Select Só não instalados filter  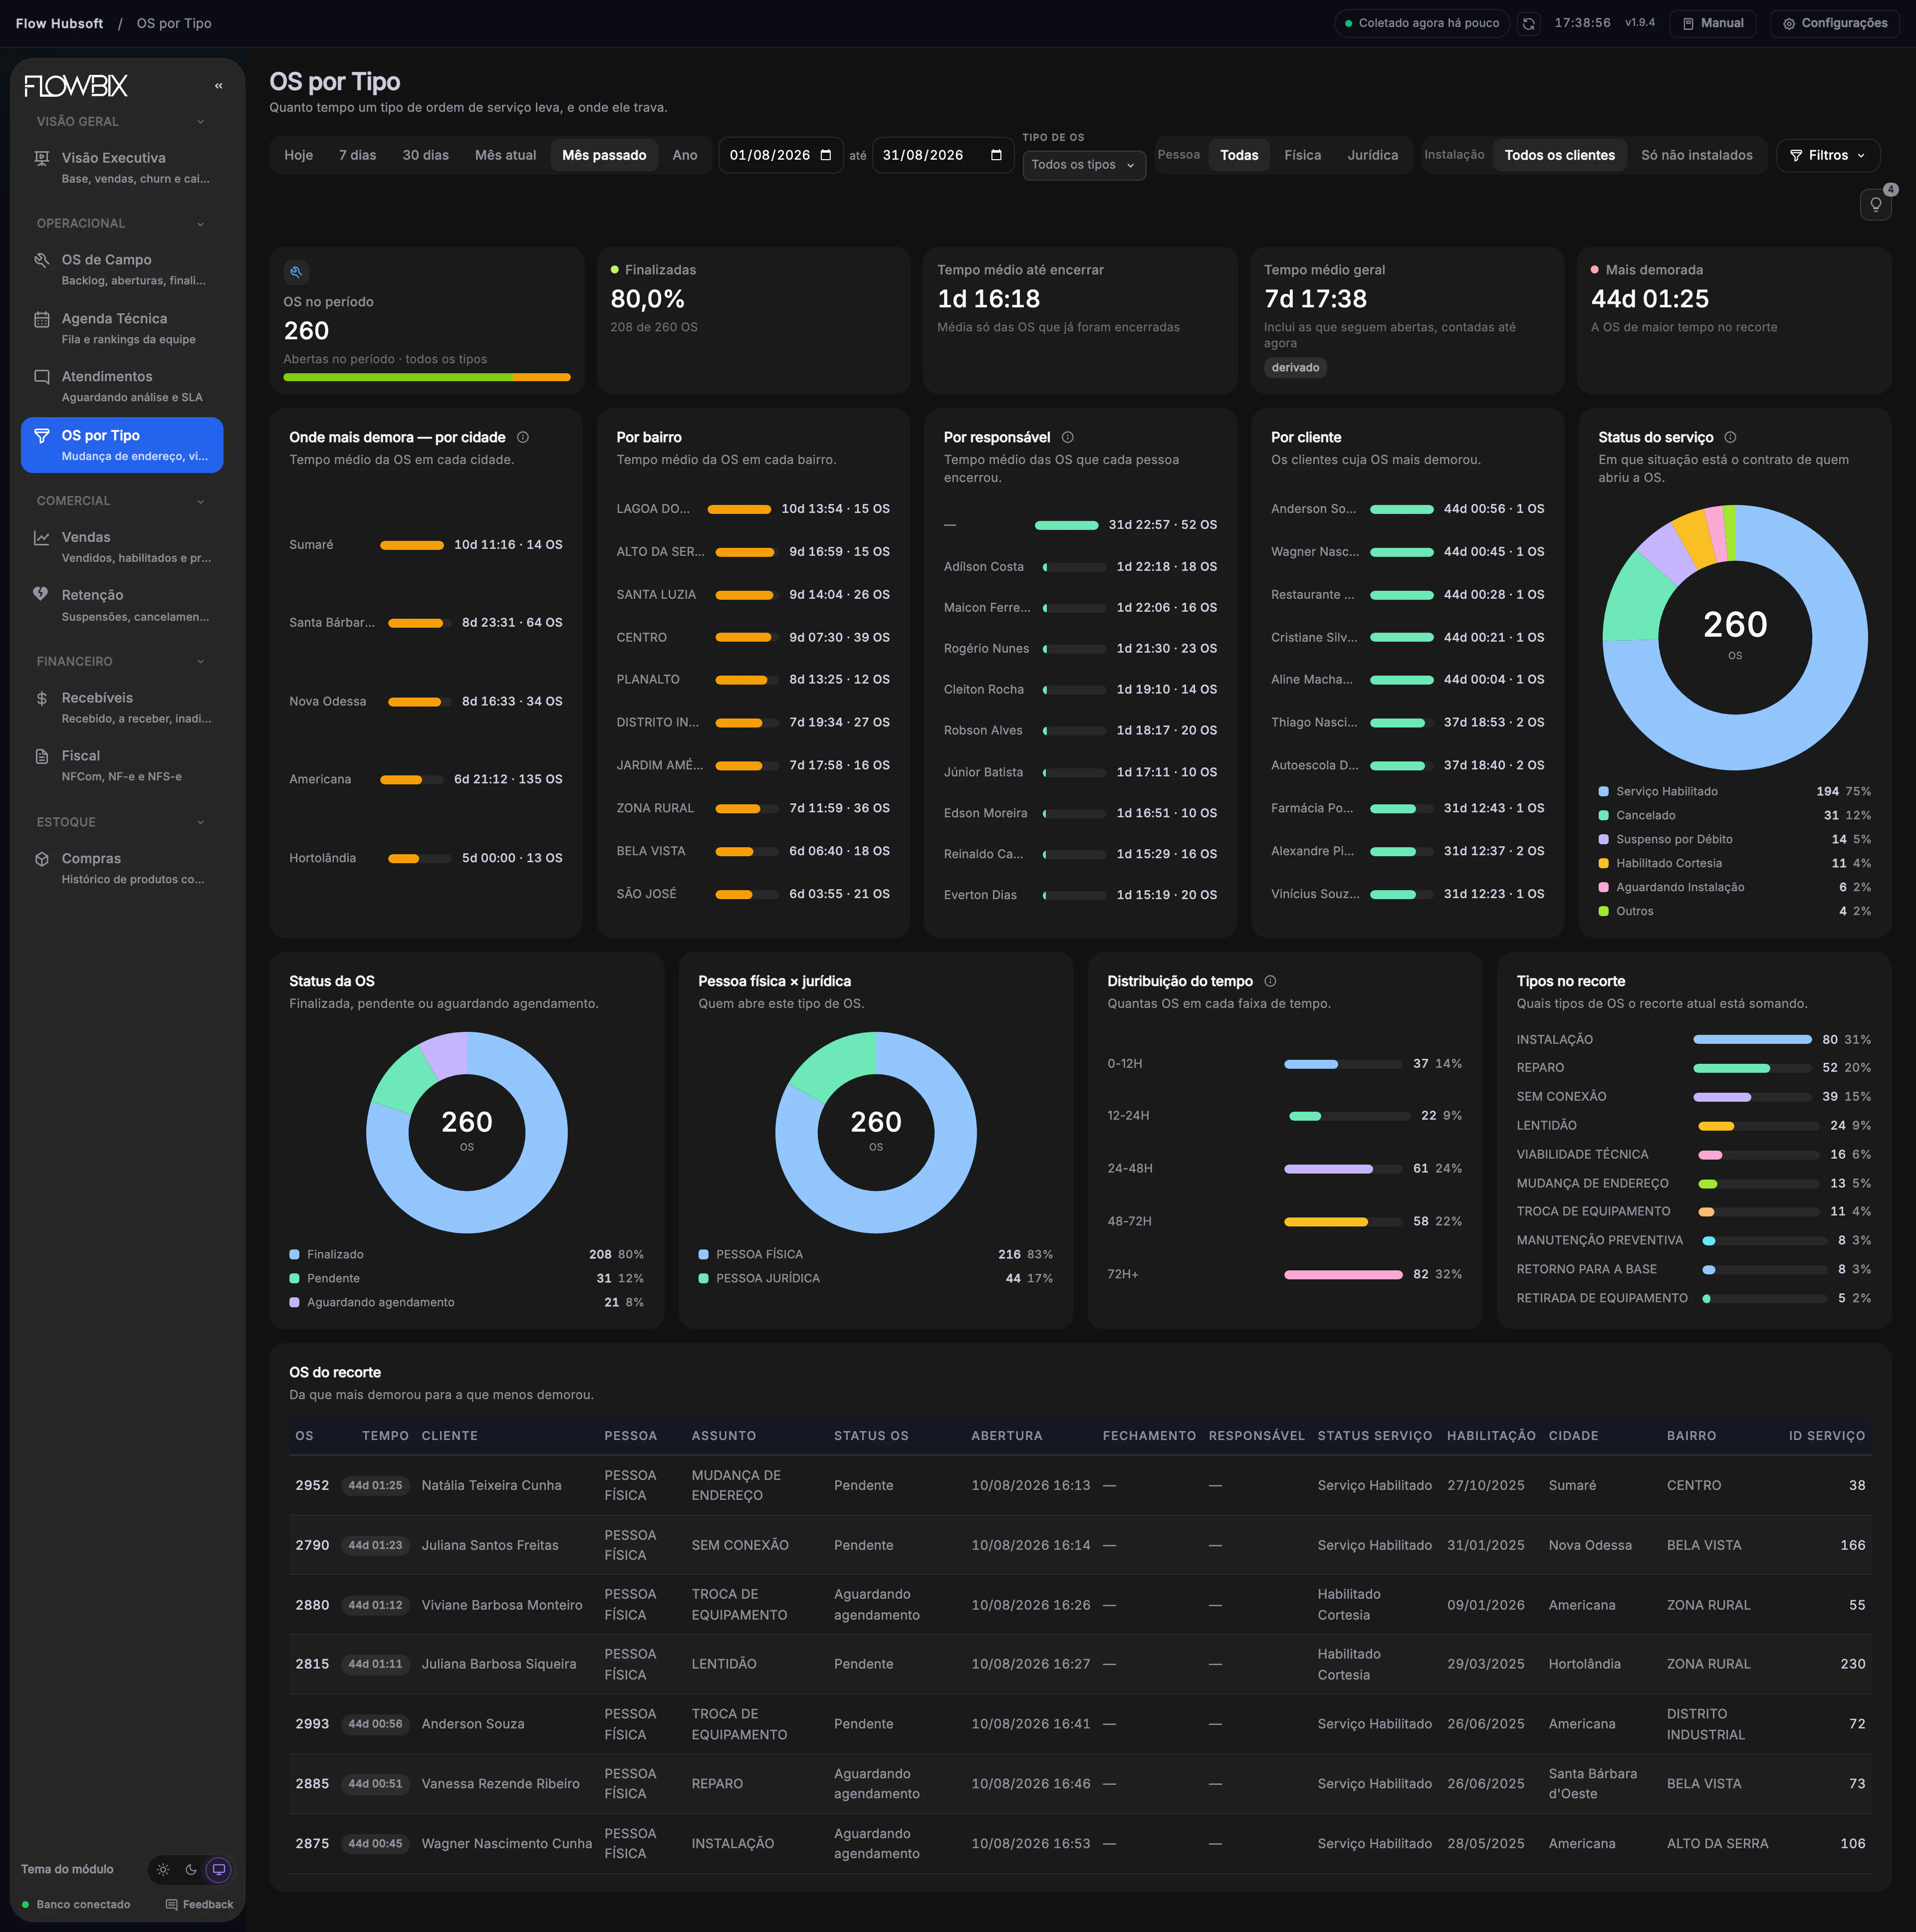tap(1696, 155)
